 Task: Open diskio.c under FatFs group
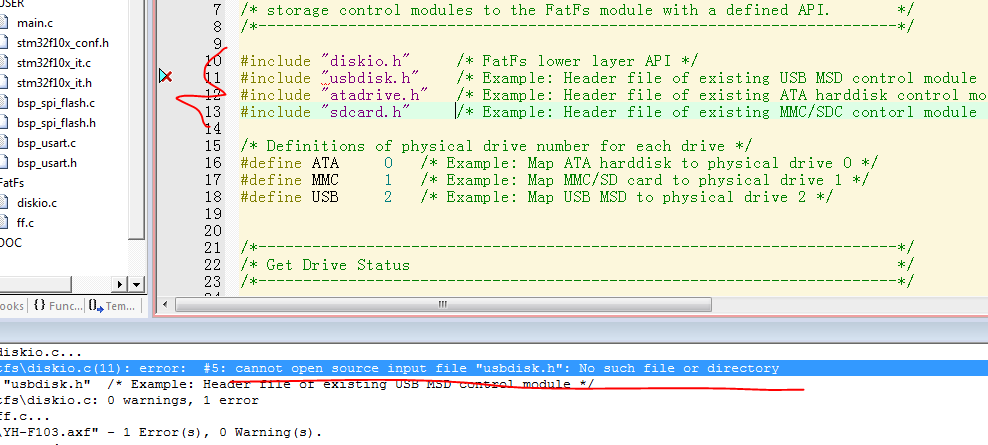(x=37, y=203)
